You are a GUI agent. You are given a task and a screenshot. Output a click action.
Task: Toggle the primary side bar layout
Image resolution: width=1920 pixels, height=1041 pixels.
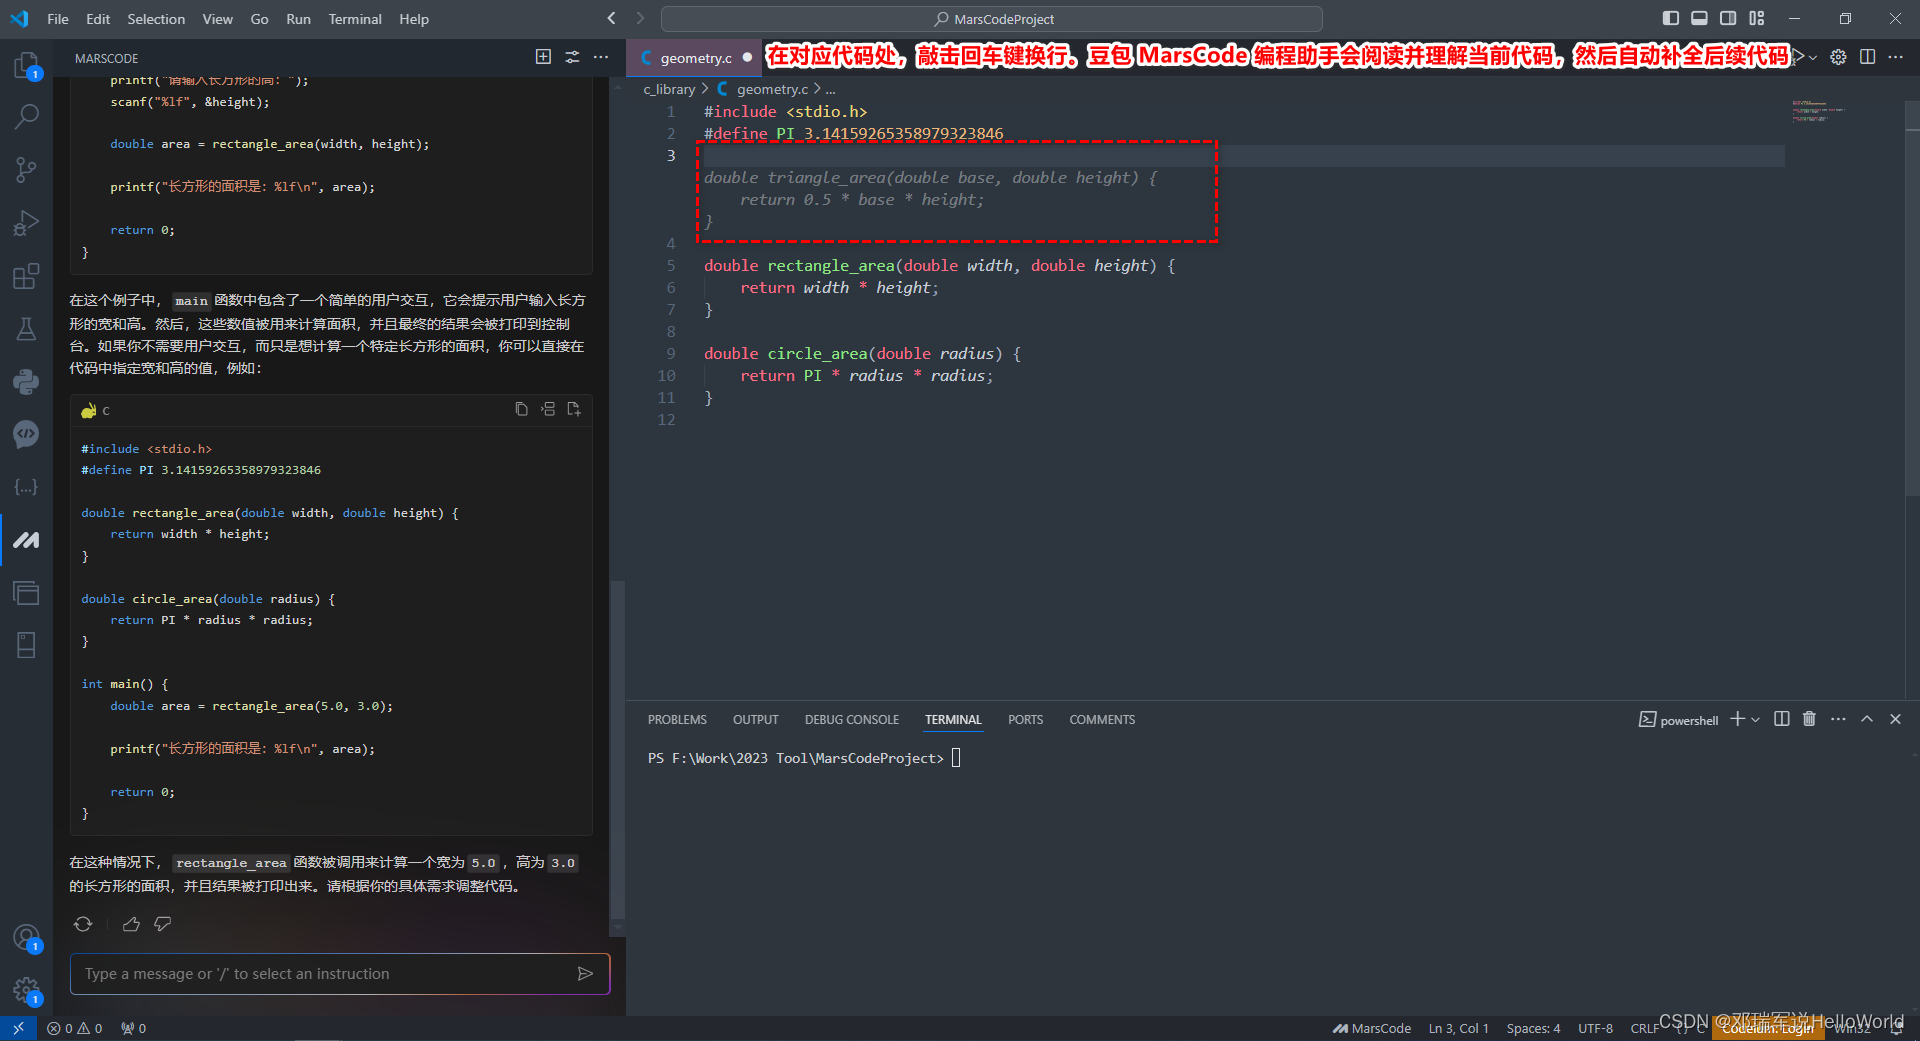1670,18
